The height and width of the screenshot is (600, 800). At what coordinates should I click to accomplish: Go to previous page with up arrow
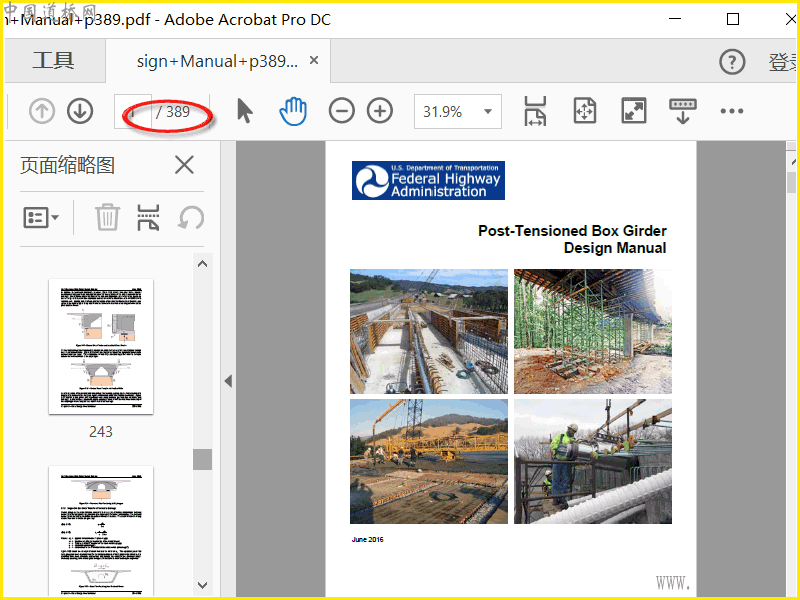(42, 112)
